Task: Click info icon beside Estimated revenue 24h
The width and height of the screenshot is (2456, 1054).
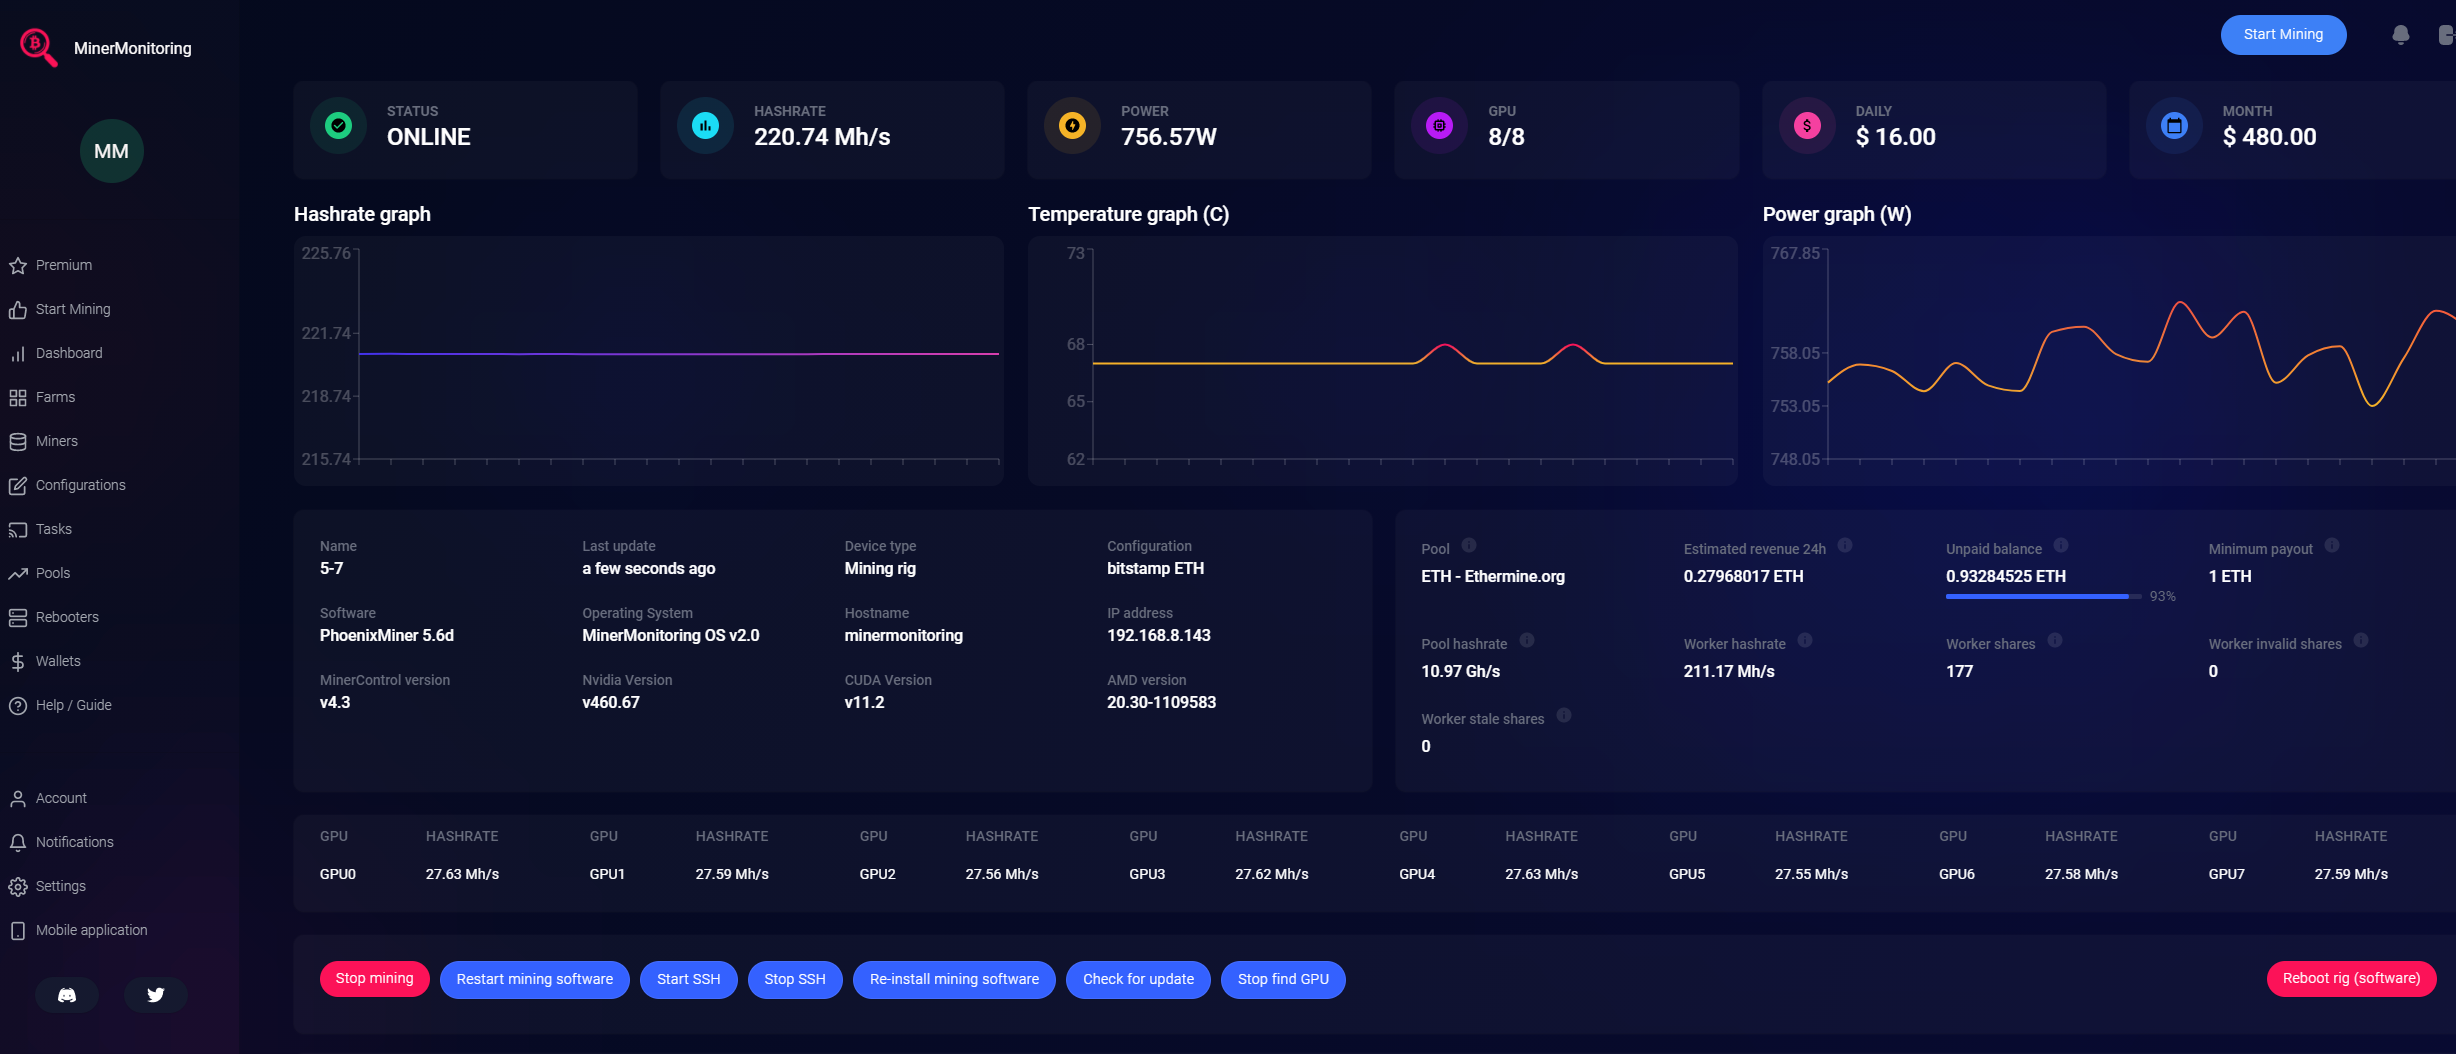Action: click(x=1845, y=546)
